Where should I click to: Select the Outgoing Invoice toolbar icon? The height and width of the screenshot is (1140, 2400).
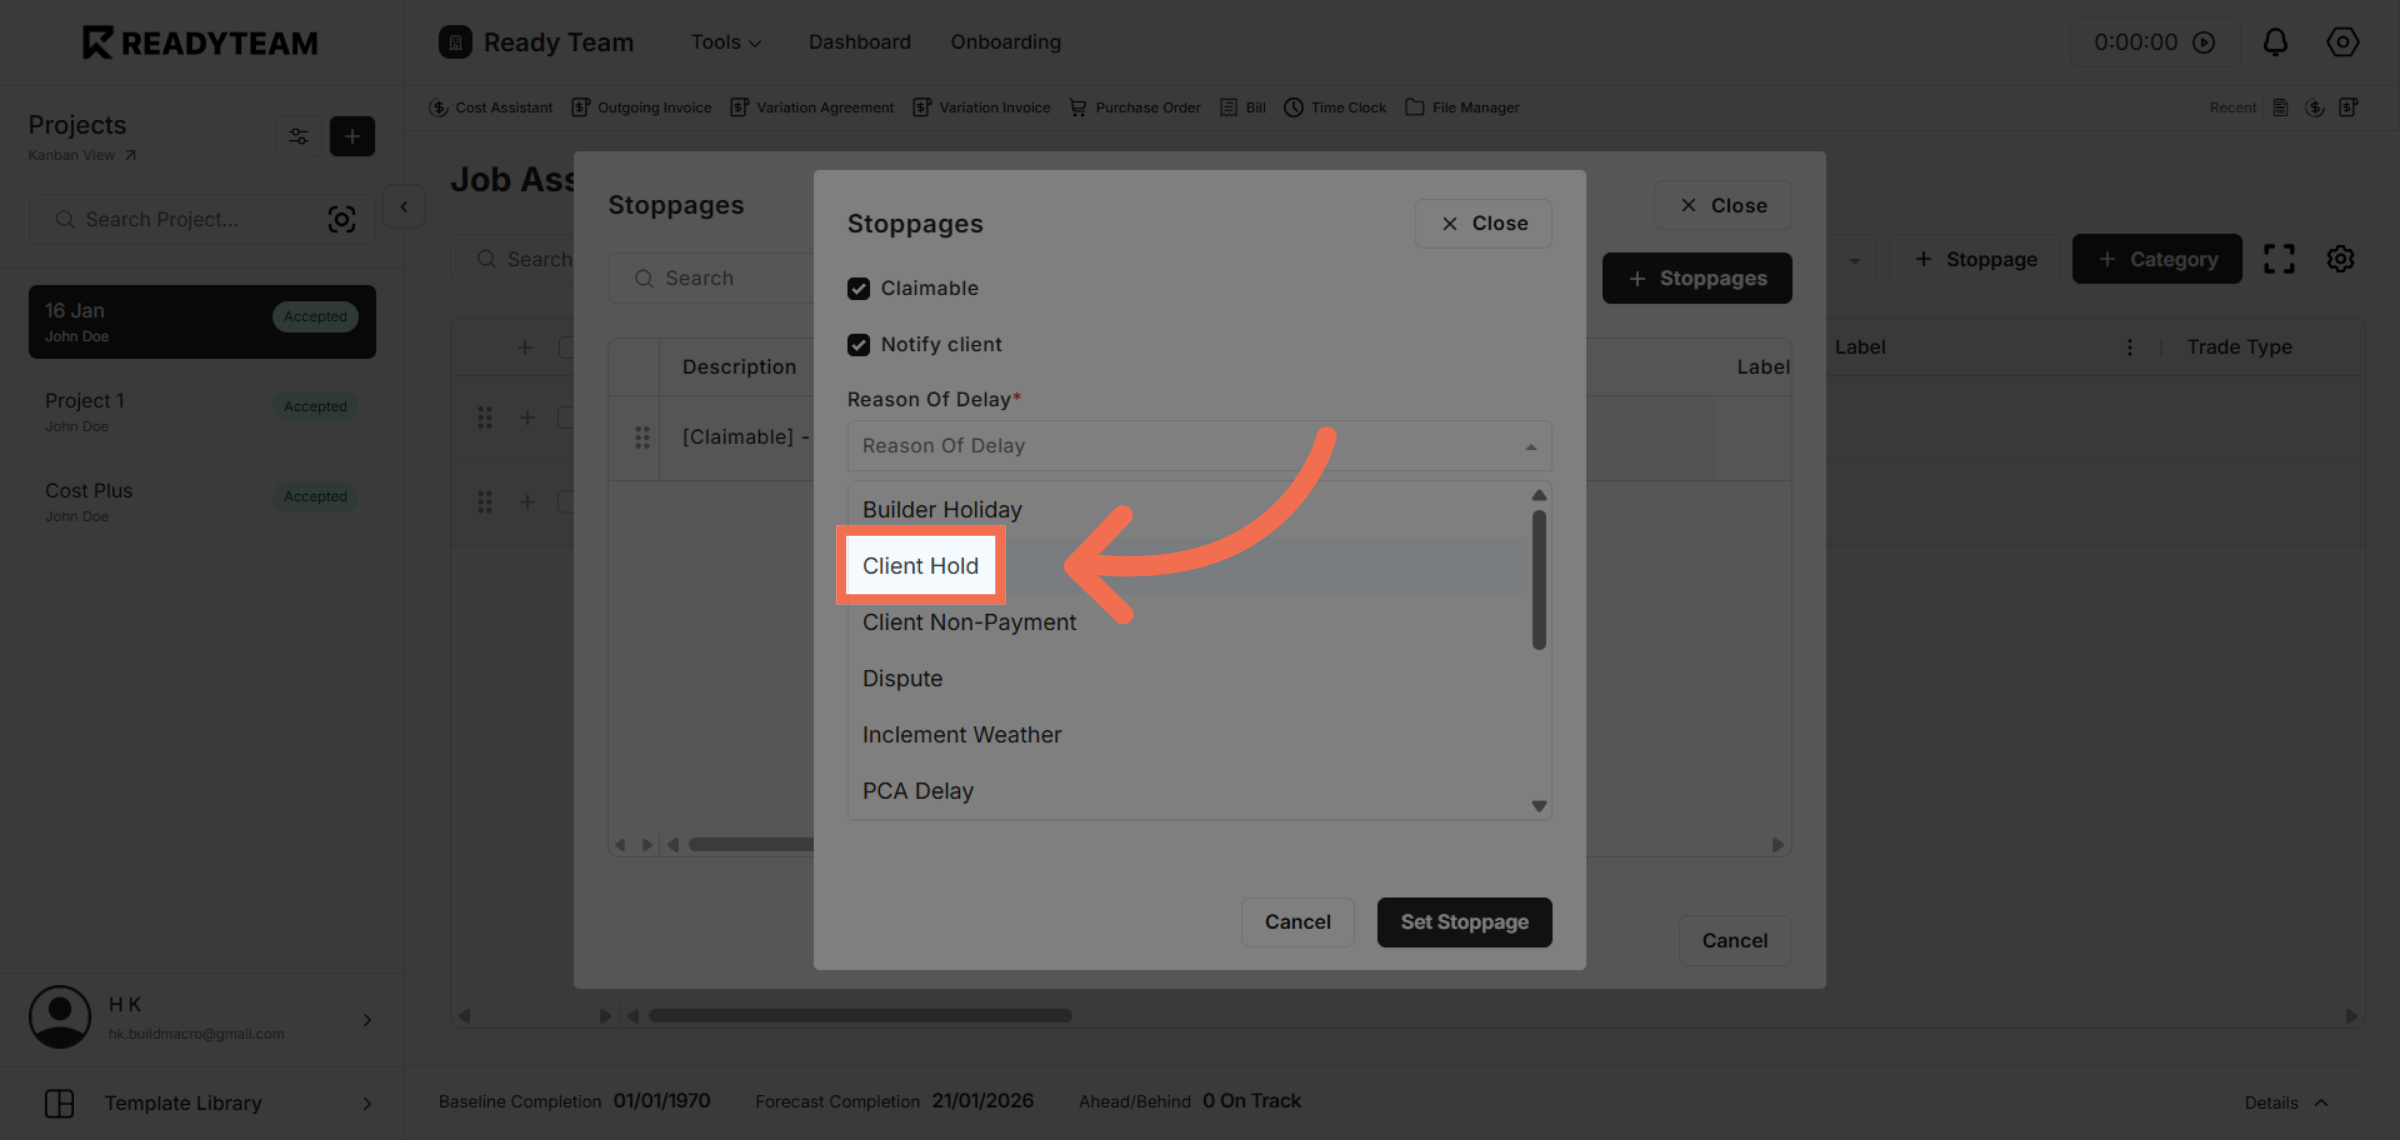pos(641,107)
